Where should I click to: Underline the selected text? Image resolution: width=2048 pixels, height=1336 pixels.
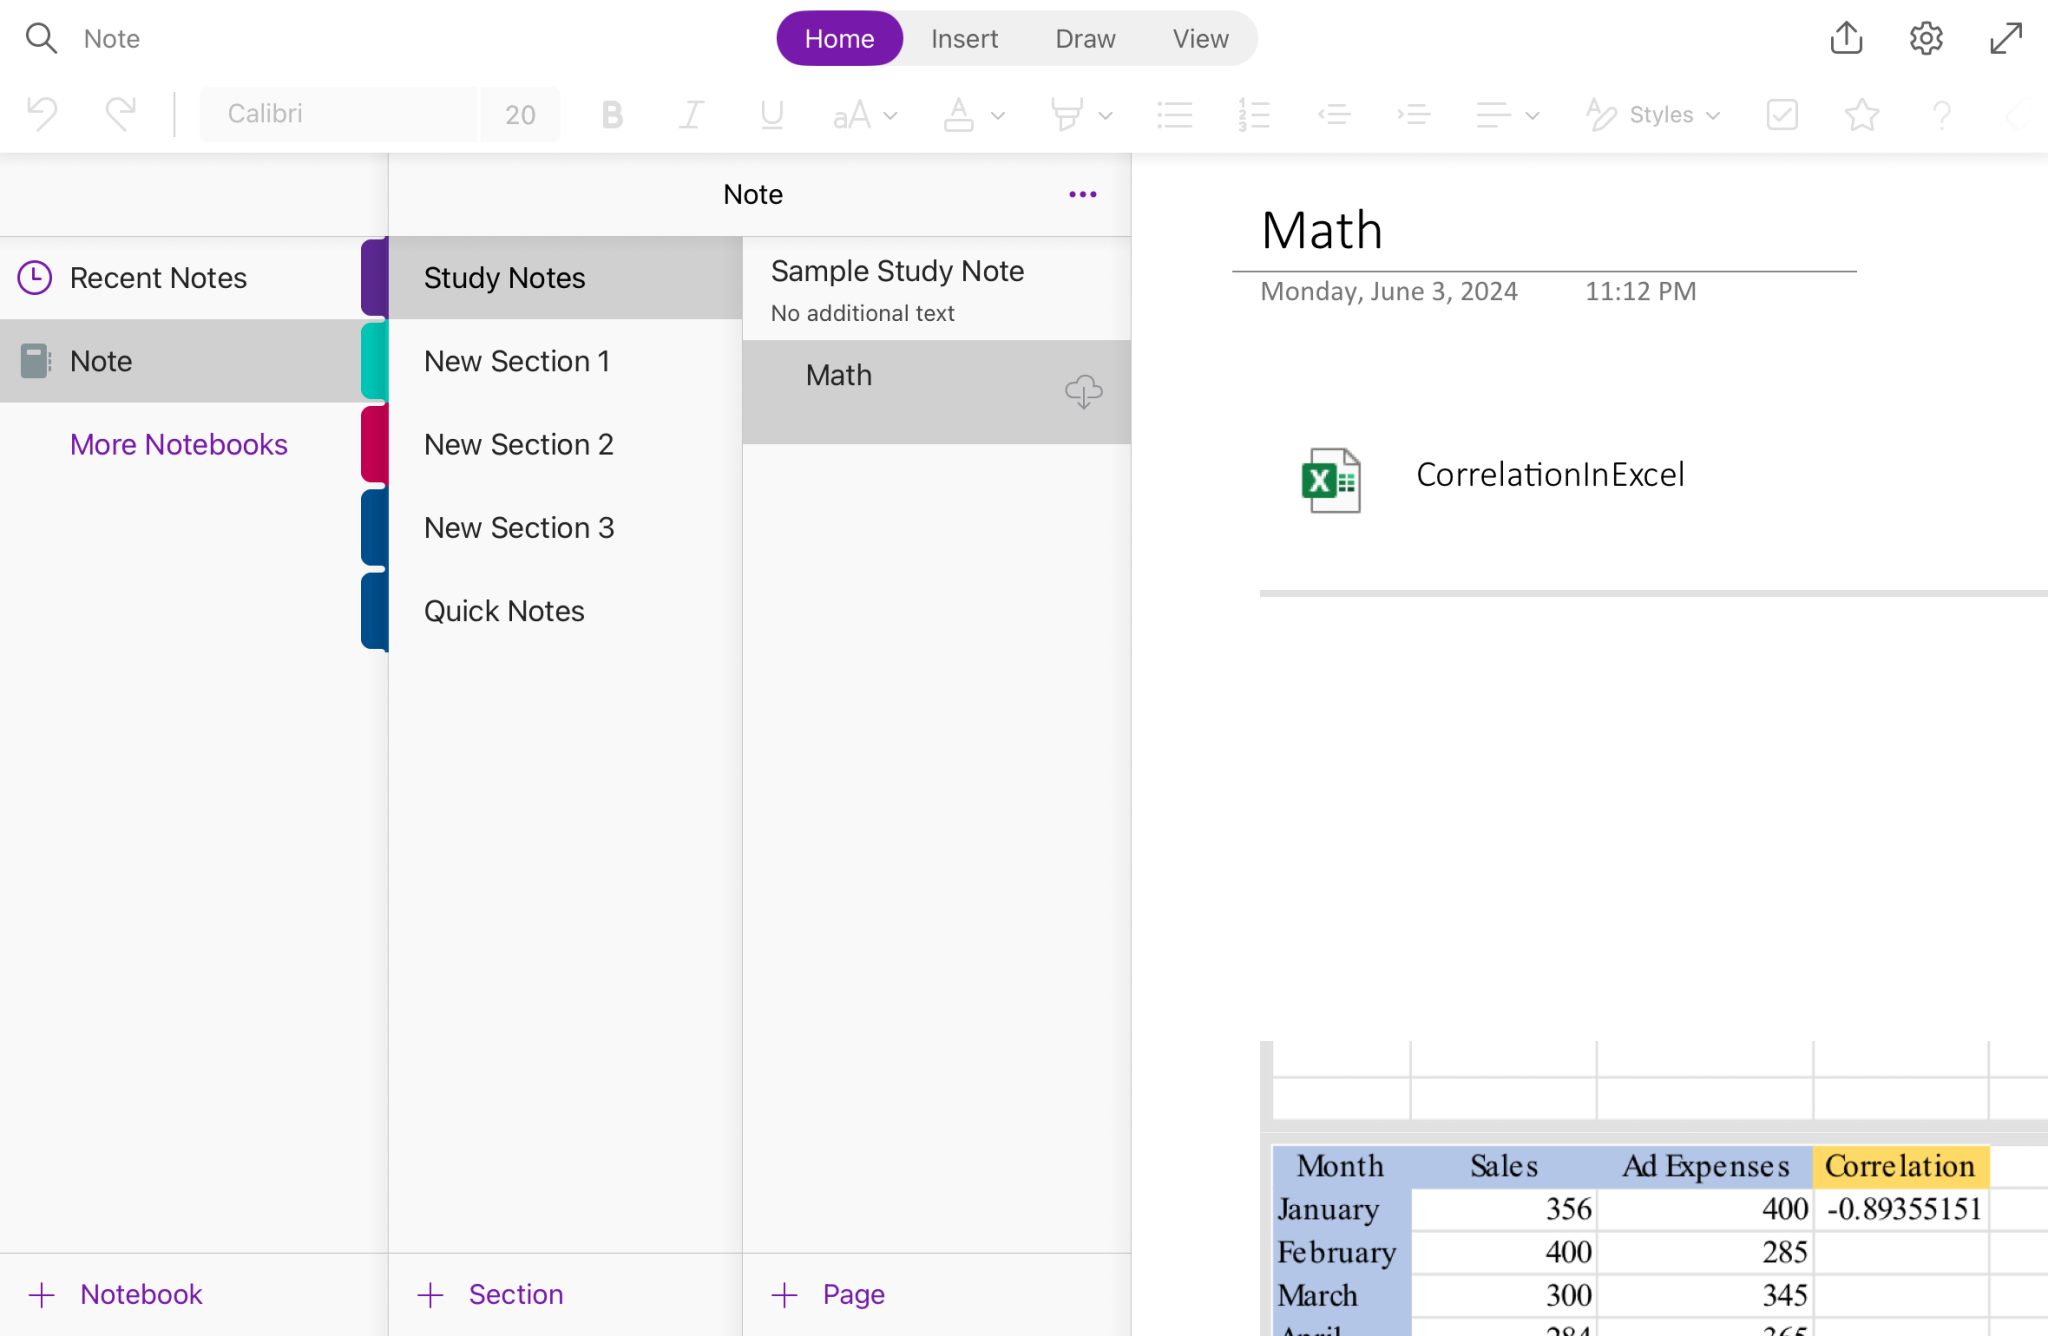[x=770, y=114]
